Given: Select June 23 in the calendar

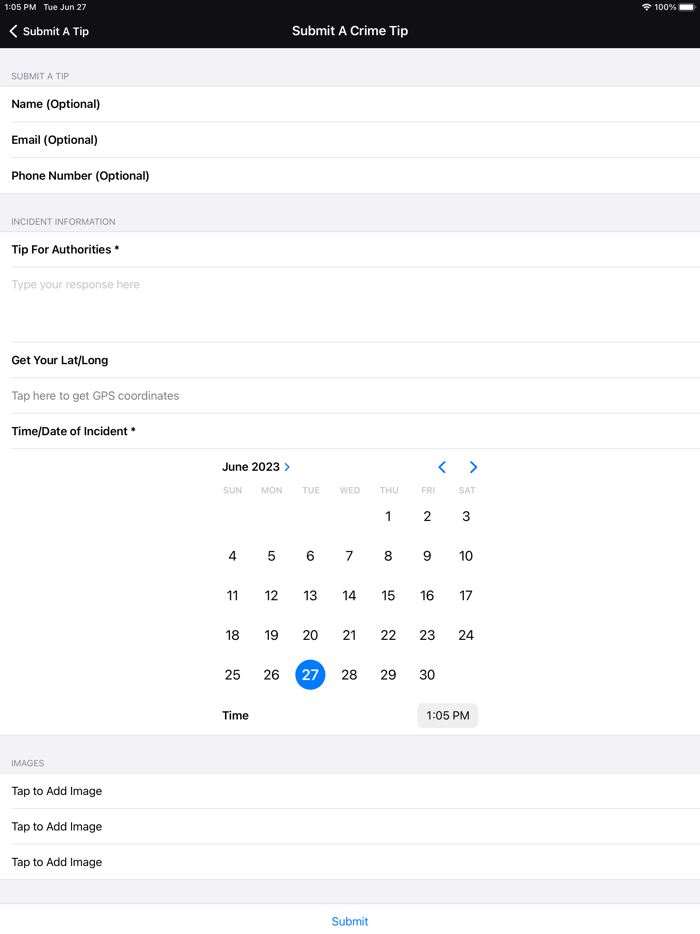Looking at the screenshot, I should [427, 635].
